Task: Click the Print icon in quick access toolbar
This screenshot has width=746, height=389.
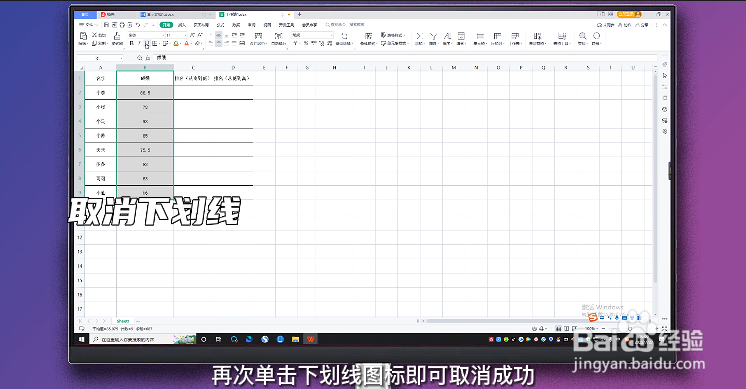Action: tap(122, 25)
